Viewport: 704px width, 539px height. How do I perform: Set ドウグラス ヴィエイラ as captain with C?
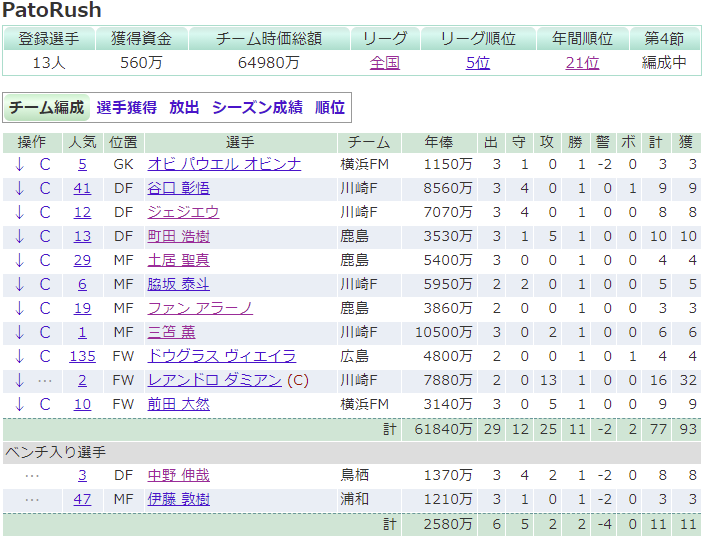pyautogui.click(x=45, y=357)
